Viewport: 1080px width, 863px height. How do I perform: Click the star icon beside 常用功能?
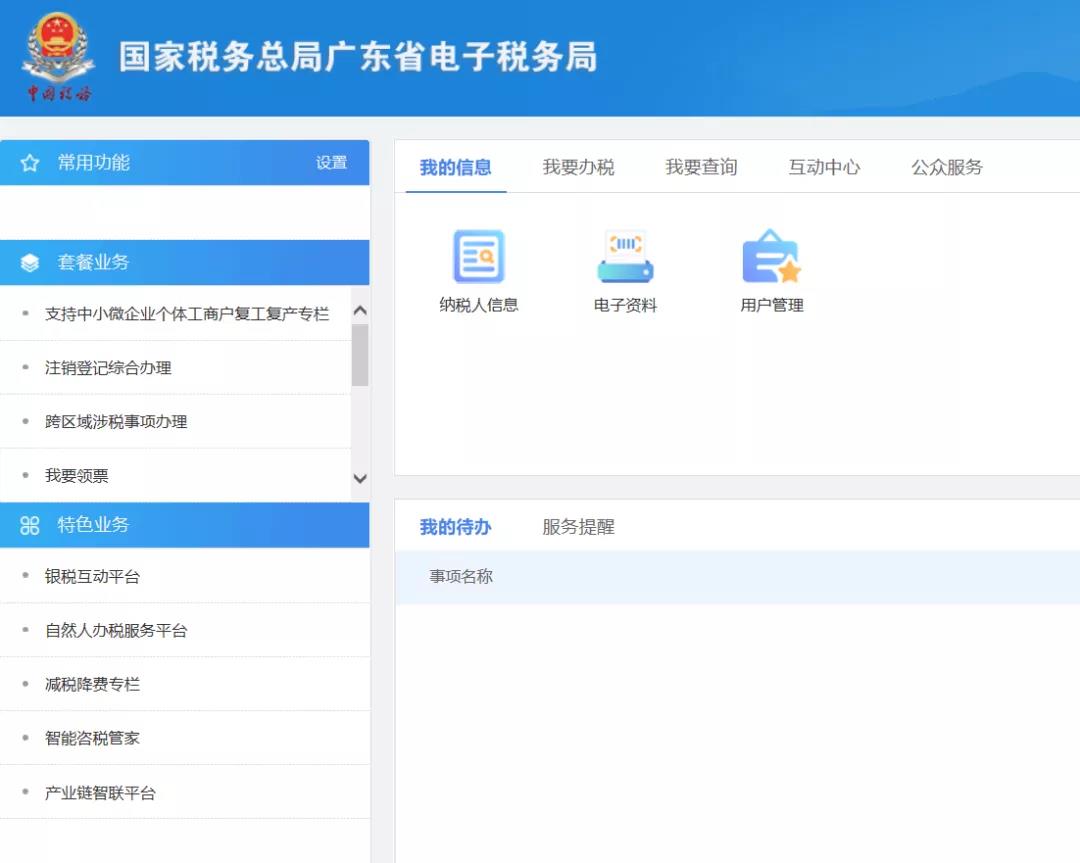point(30,163)
